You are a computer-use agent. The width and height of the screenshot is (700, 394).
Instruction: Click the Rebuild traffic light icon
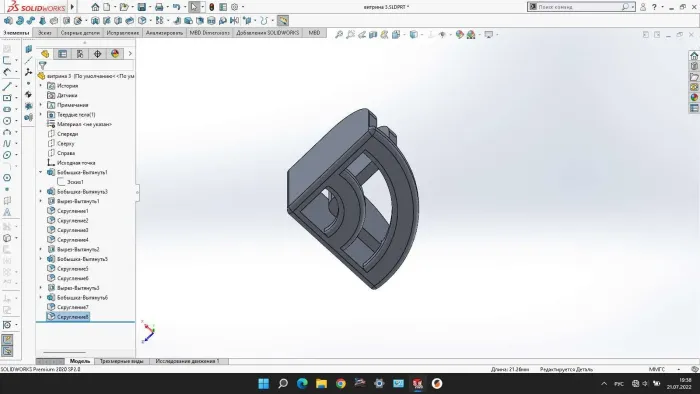[211, 7]
